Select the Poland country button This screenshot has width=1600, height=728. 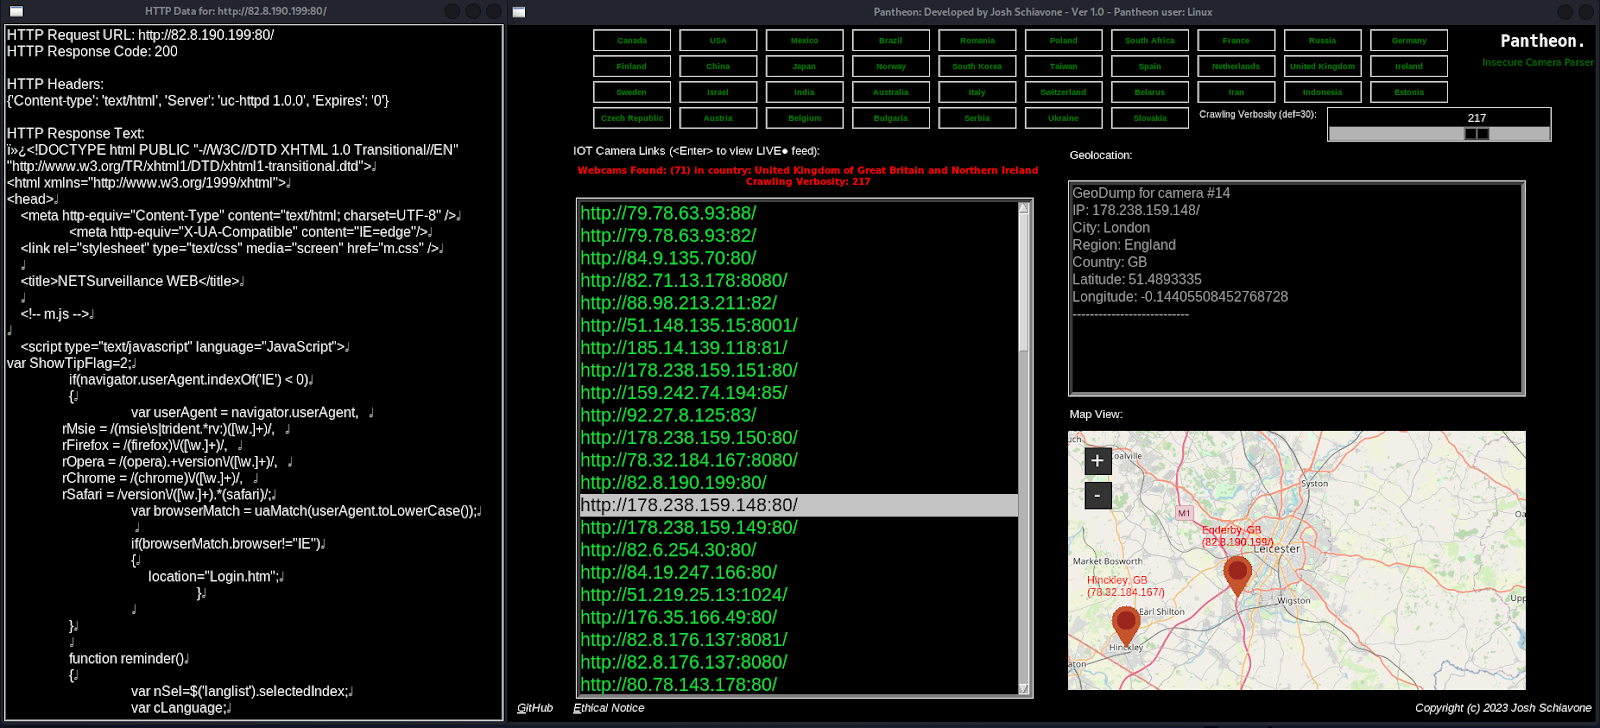click(1064, 40)
